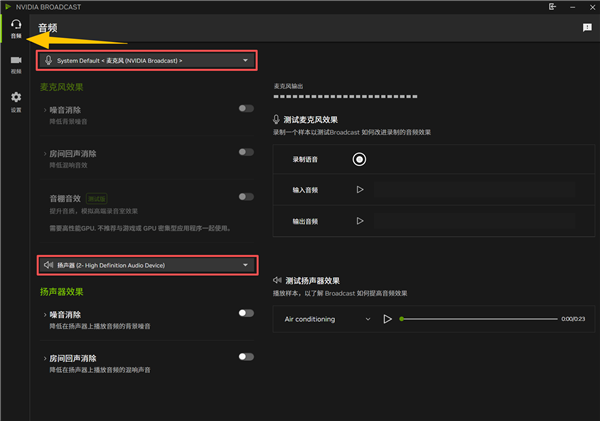Play the 输出音频 recording

pyautogui.click(x=359, y=221)
